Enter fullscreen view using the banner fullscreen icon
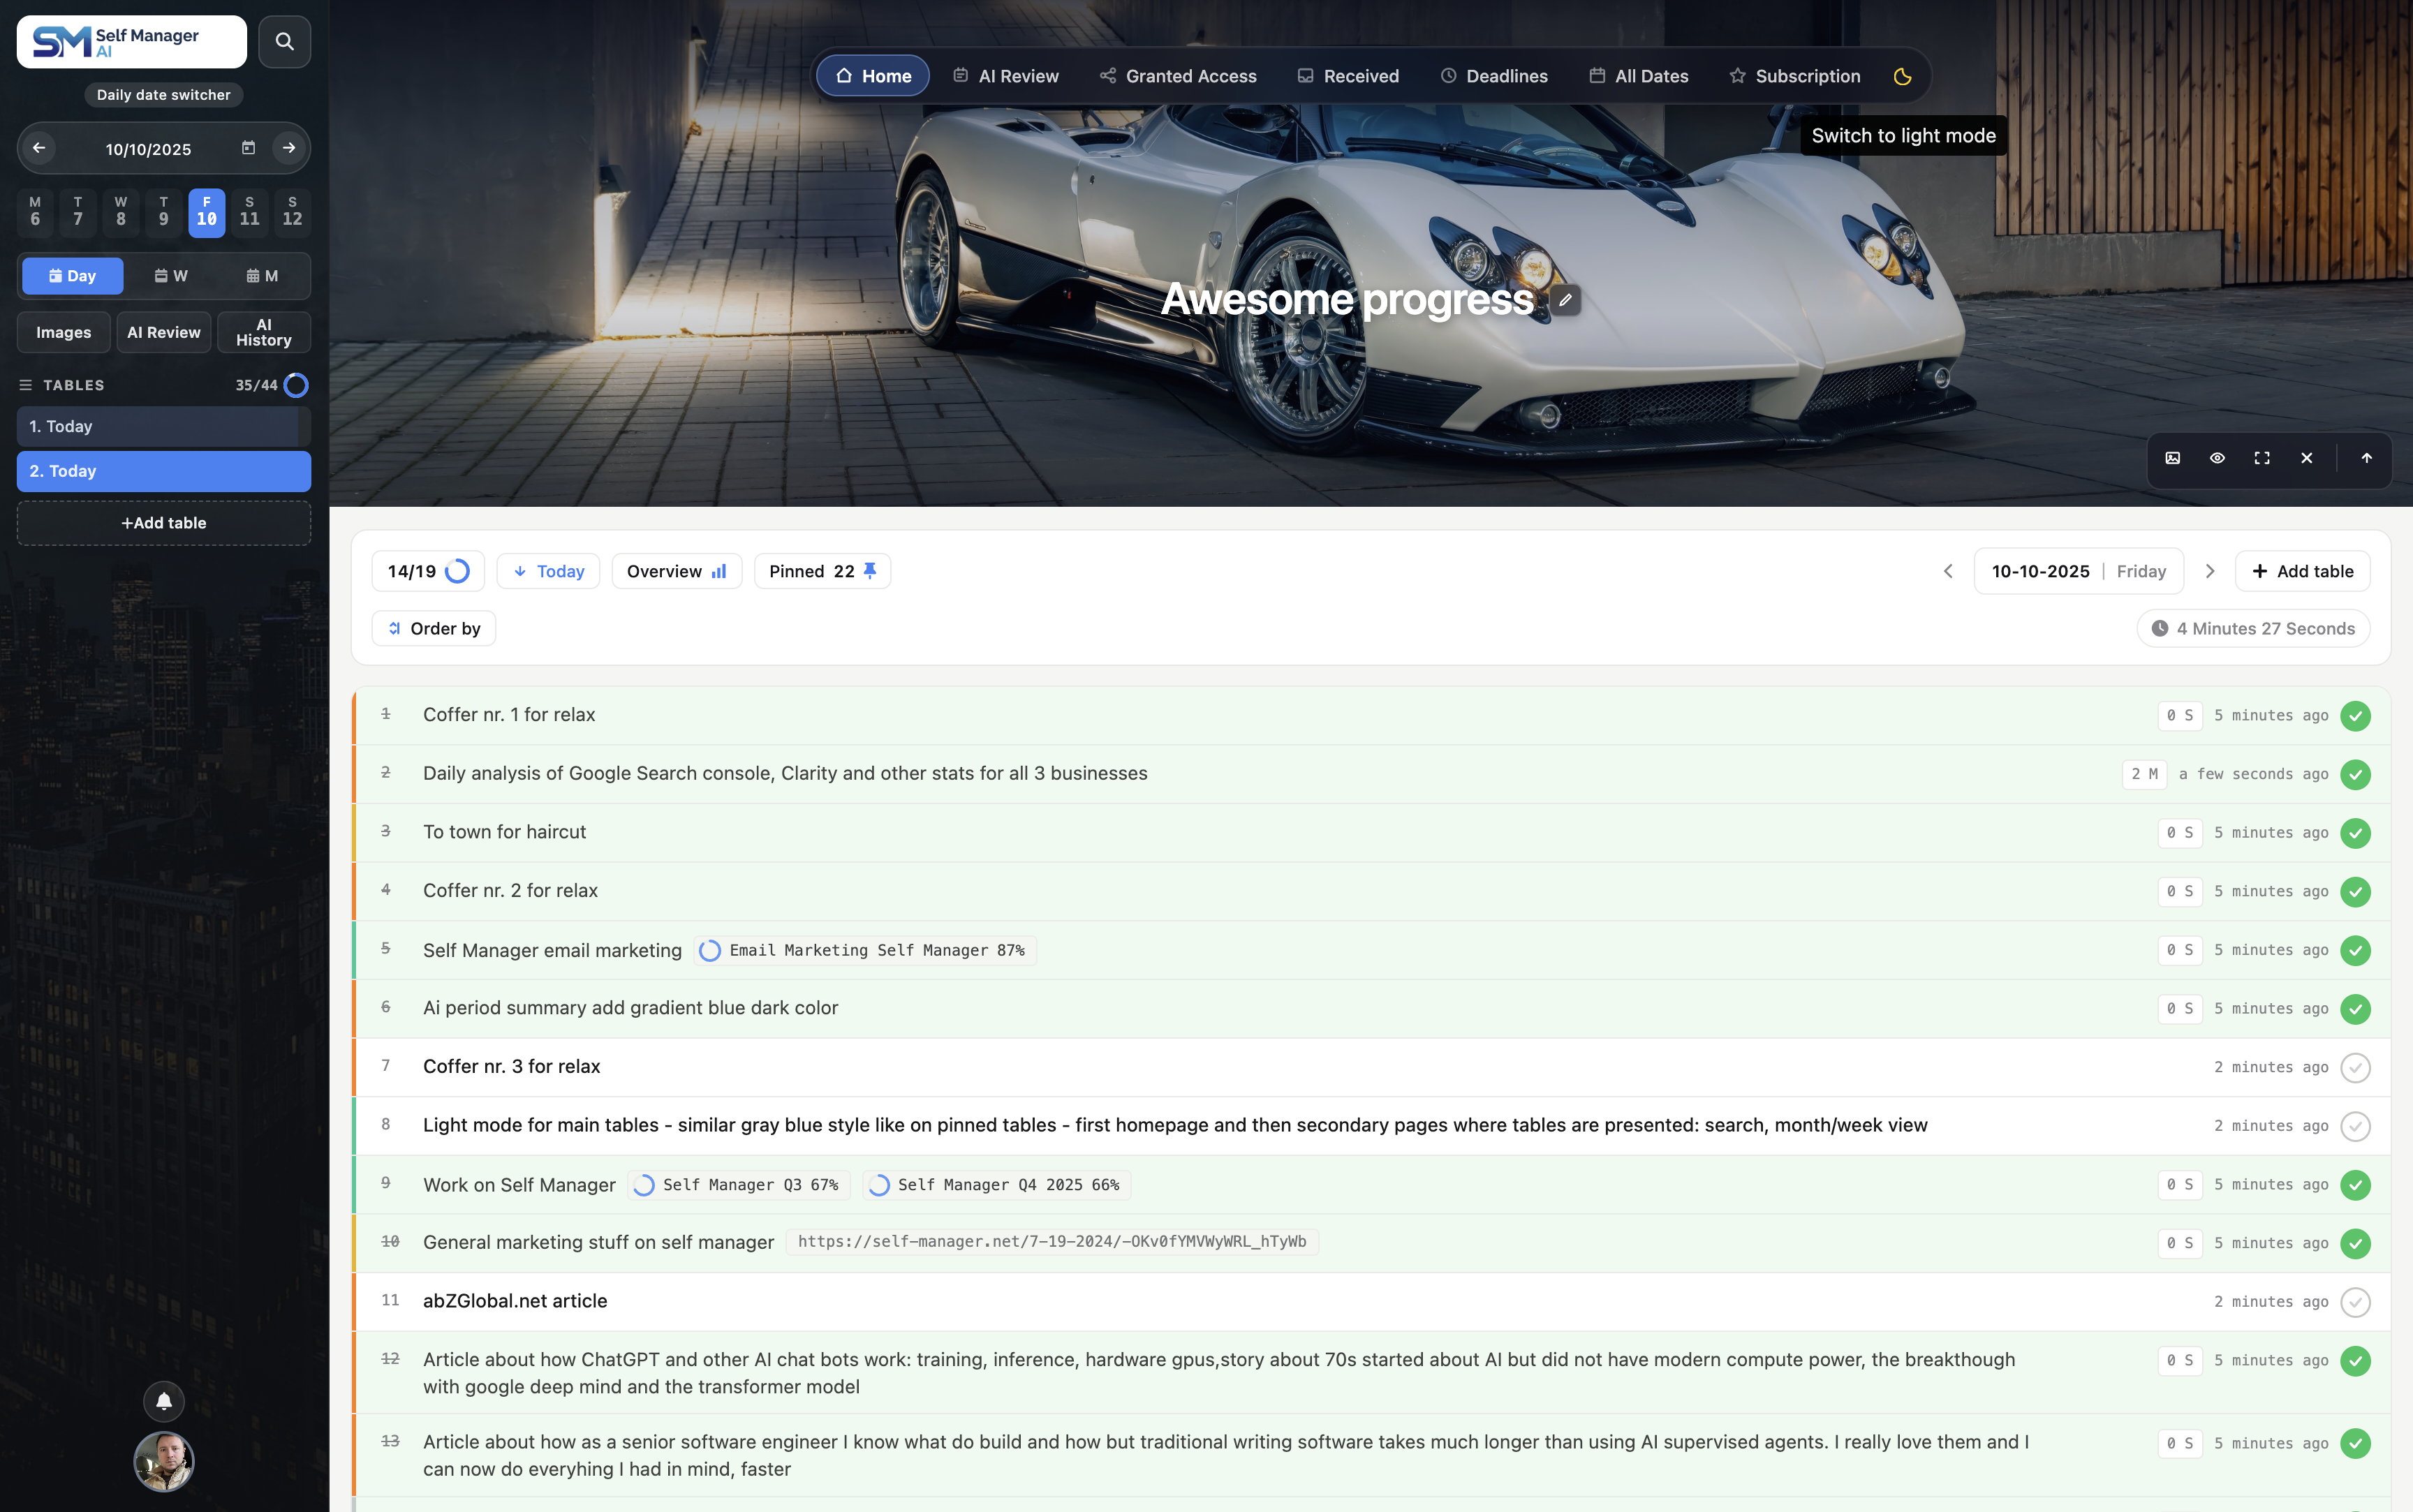The height and width of the screenshot is (1512, 2413). 2262,459
